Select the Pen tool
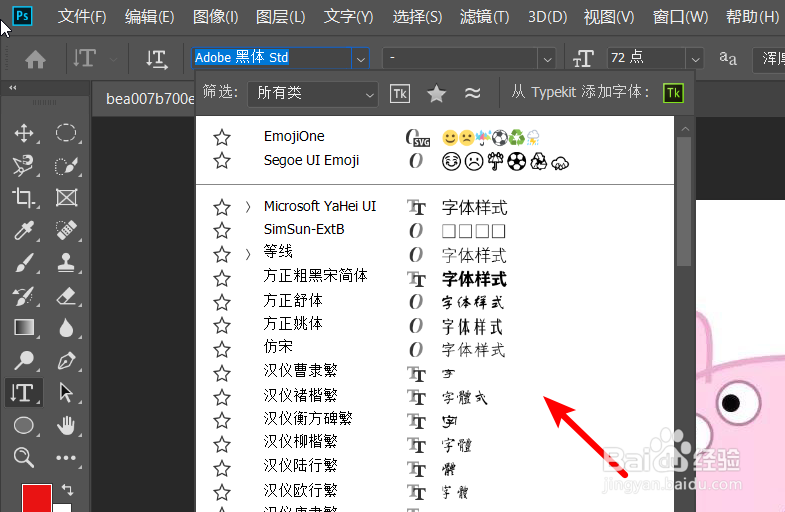This screenshot has height=512, width=785. point(66,360)
